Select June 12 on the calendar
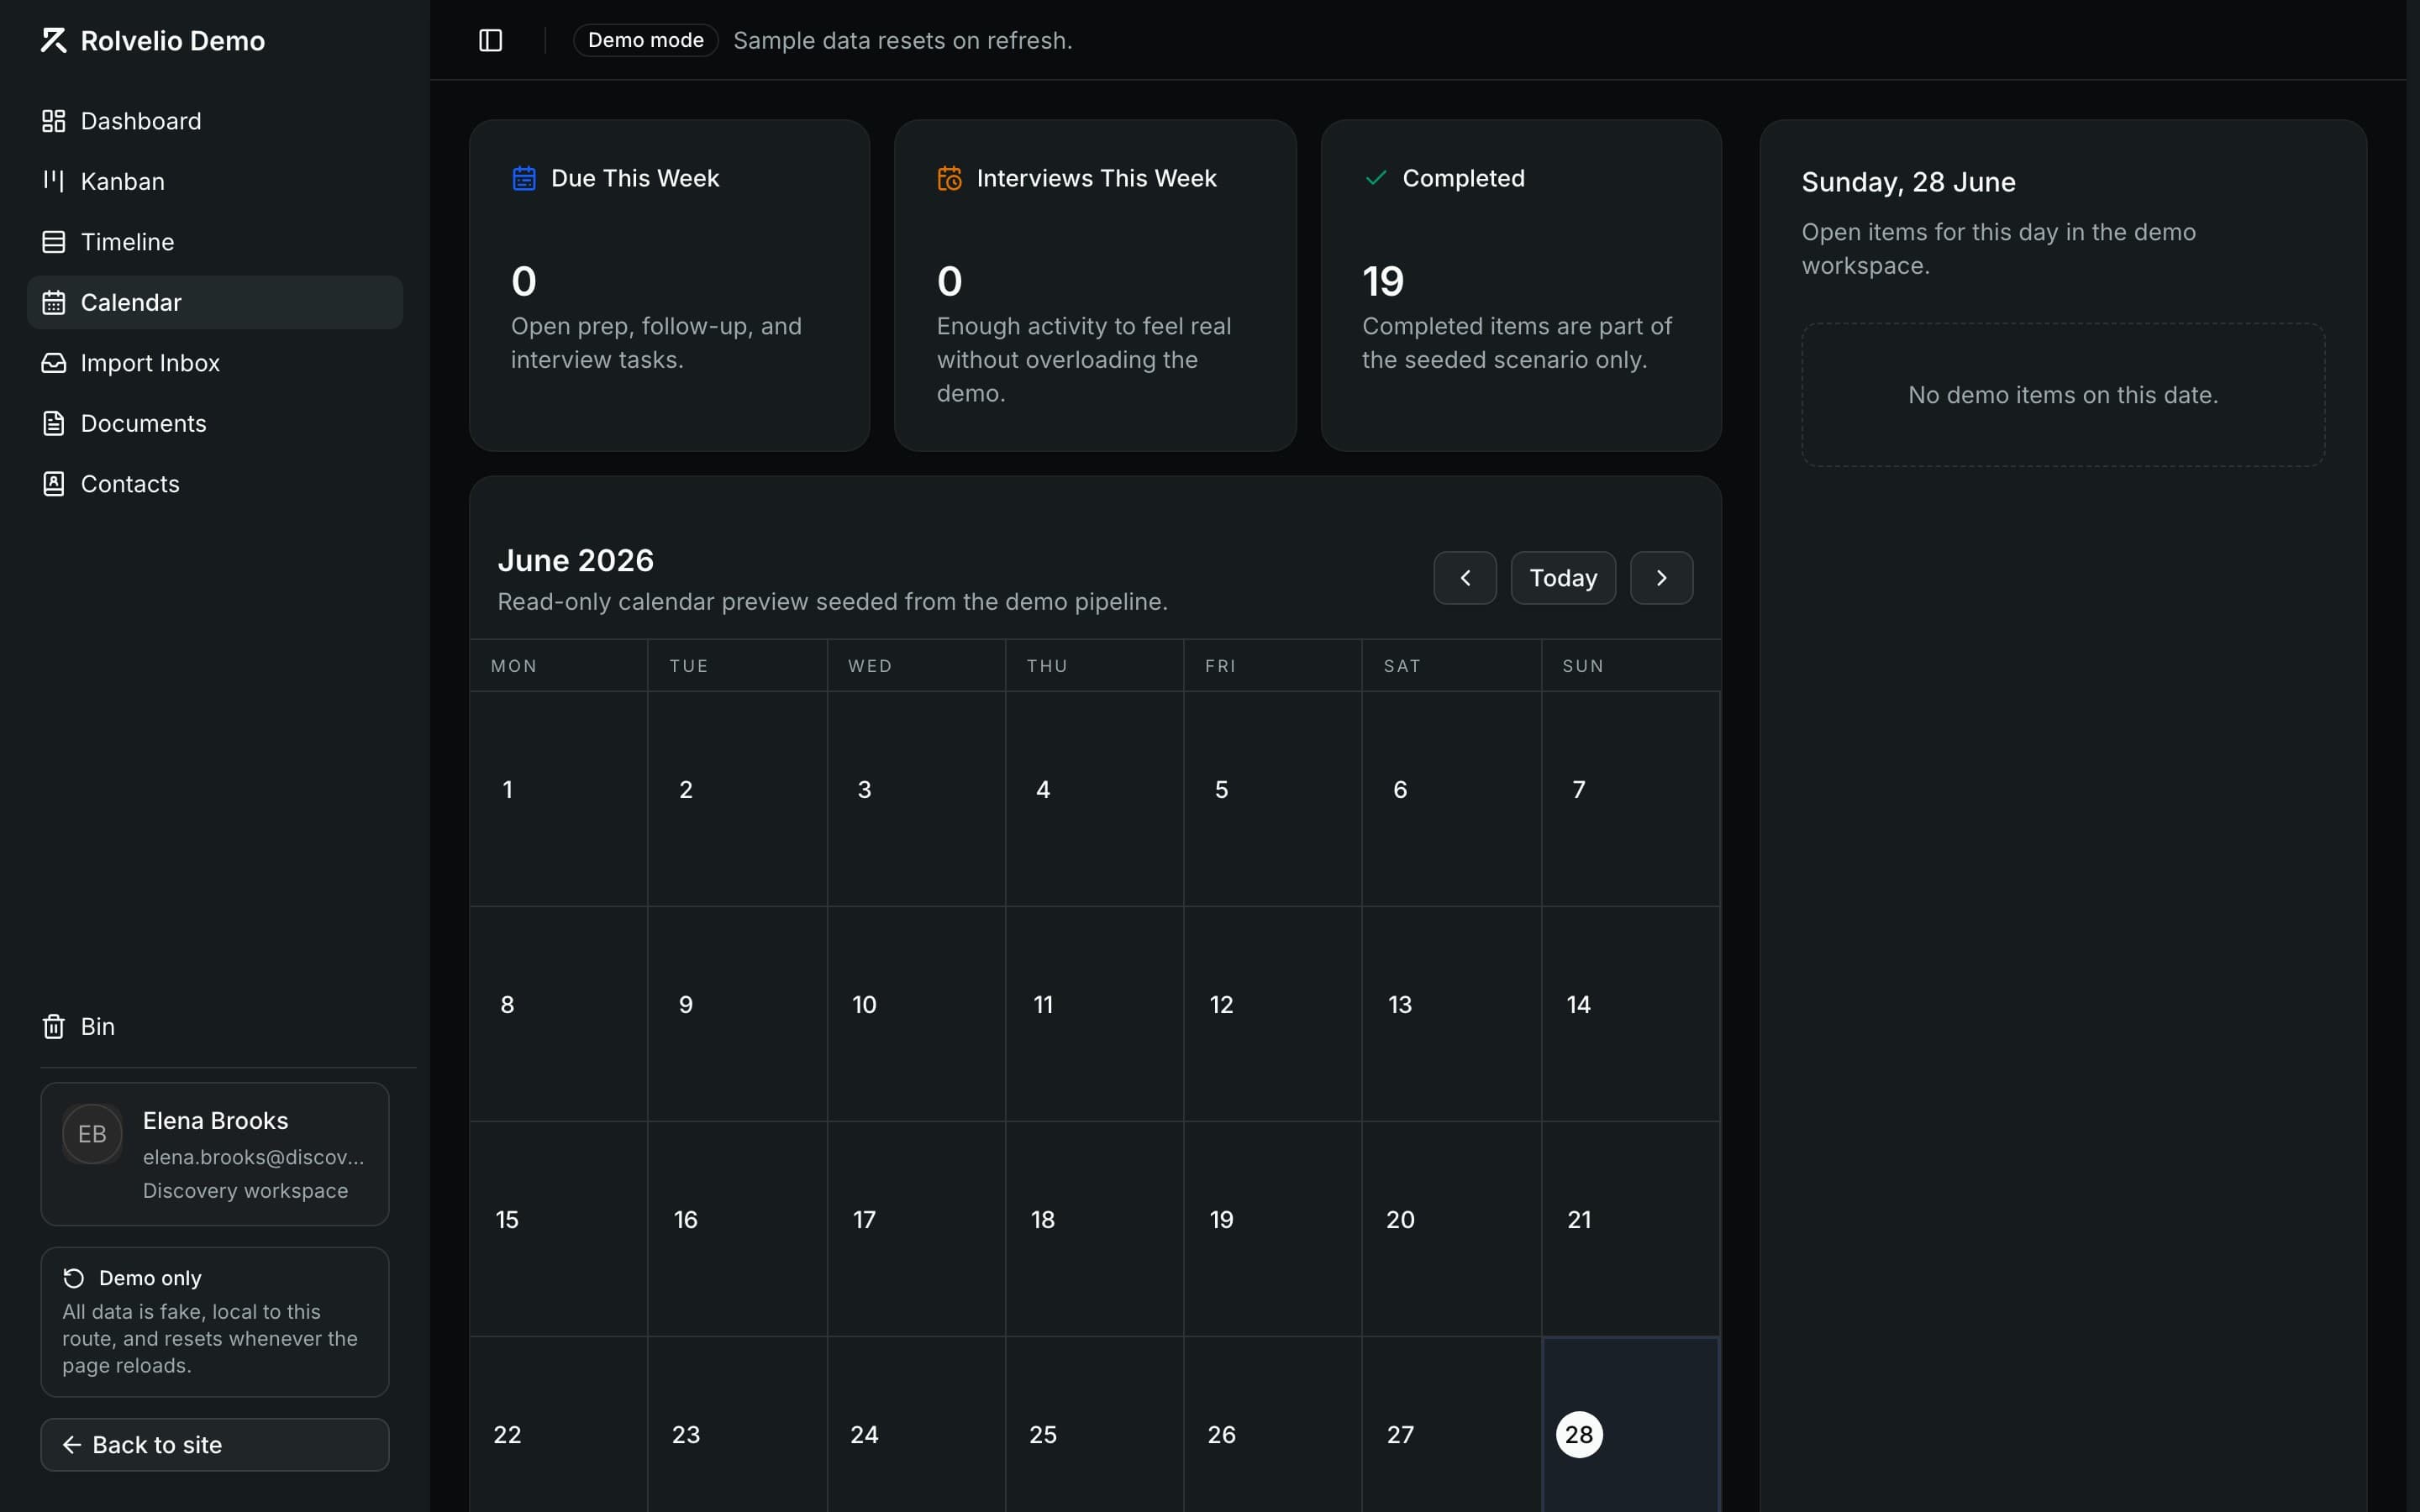Image resolution: width=2420 pixels, height=1512 pixels. pyautogui.click(x=1272, y=1013)
